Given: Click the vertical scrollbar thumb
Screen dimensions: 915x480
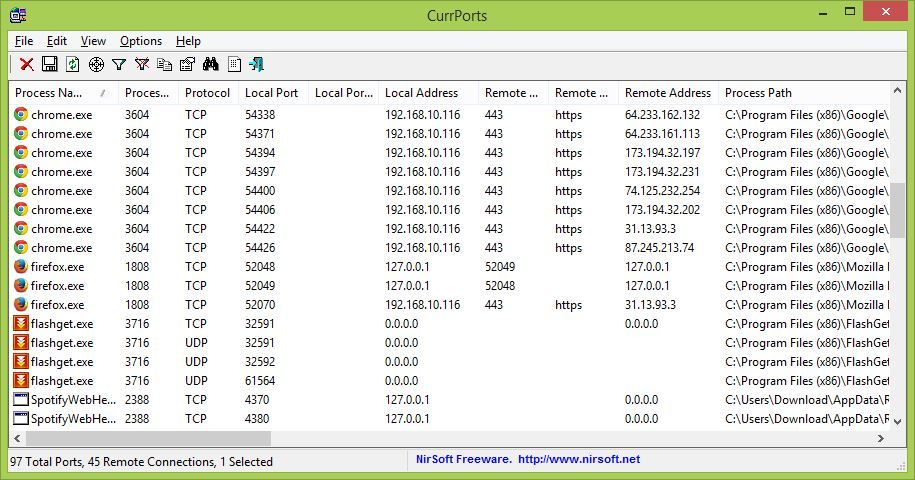Looking at the screenshot, I should (x=897, y=210).
